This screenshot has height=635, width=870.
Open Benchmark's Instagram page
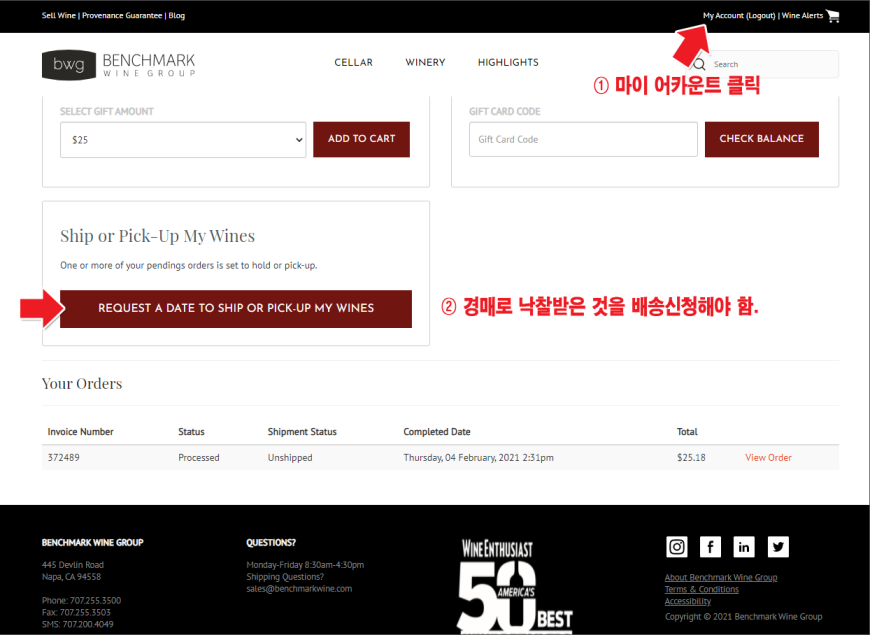click(x=676, y=547)
